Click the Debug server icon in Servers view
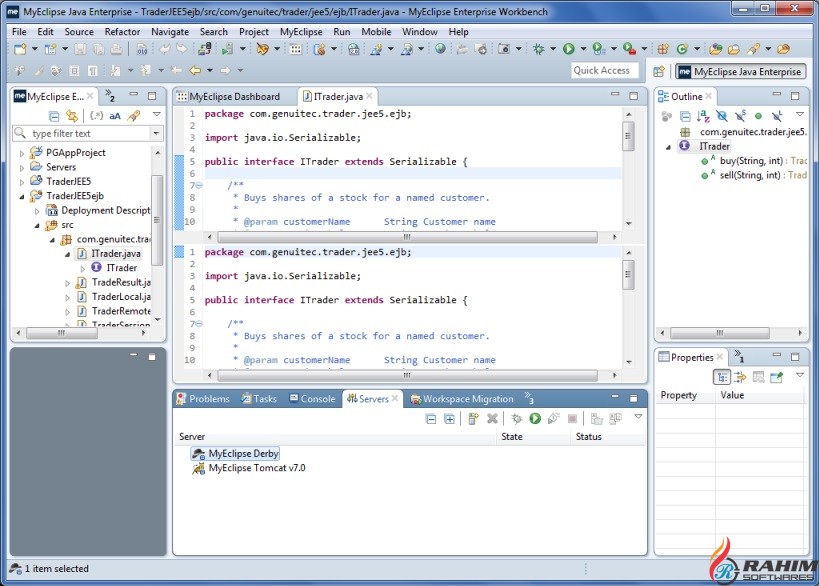 (x=515, y=419)
